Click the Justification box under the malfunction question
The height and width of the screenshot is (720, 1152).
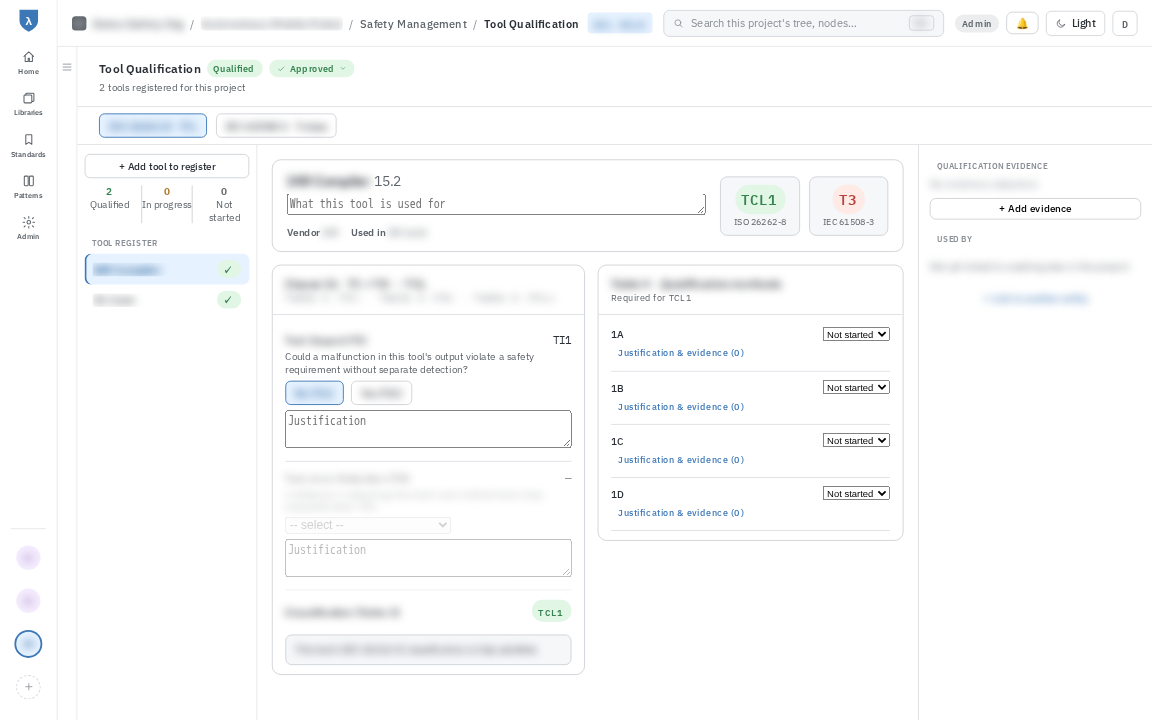pos(428,429)
